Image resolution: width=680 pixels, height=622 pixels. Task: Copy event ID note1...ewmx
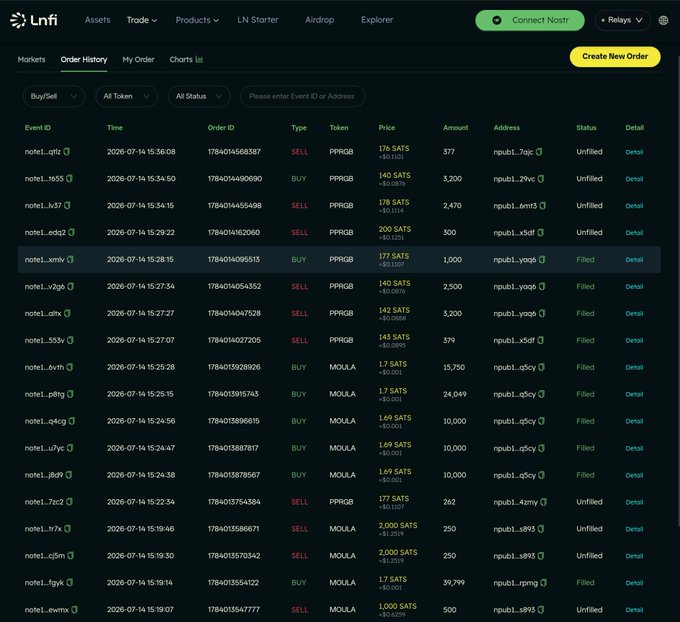click(x=75, y=609)
